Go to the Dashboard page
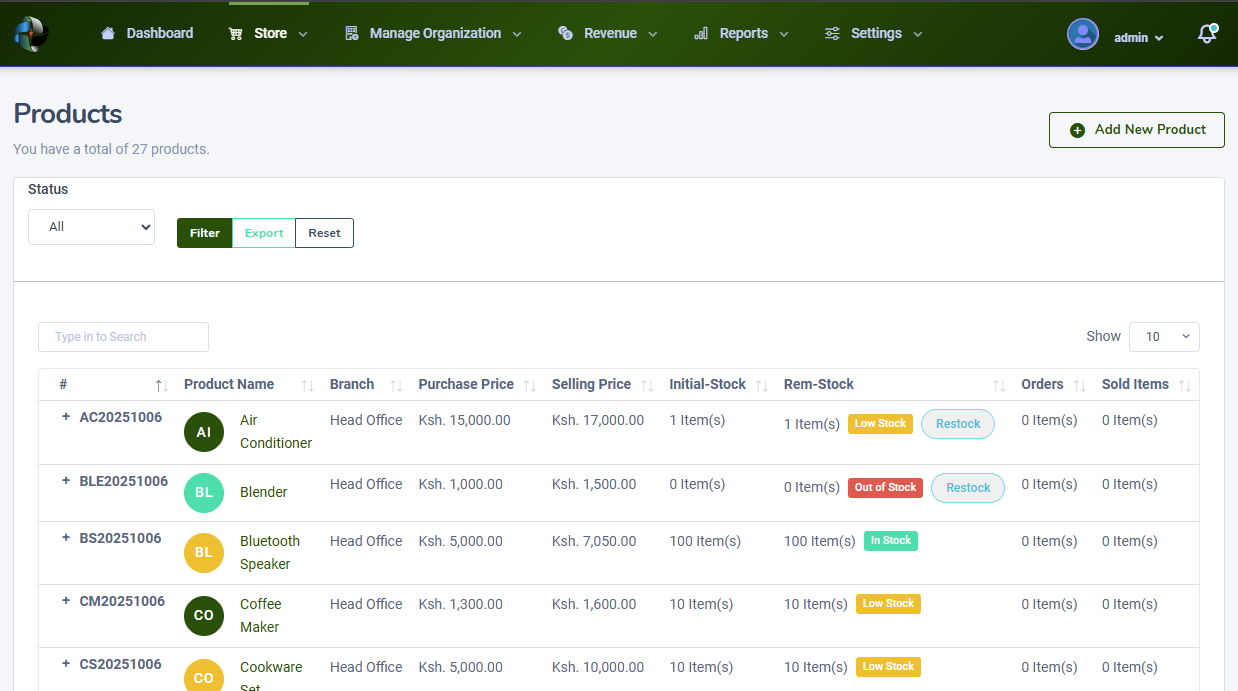 tap(147, 34)
